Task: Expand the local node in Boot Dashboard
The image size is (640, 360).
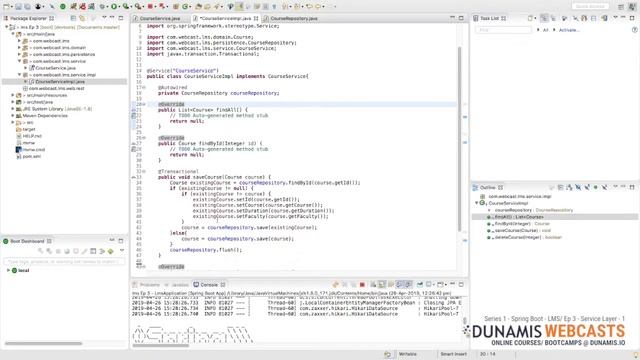Action: (x=8, y=270)
